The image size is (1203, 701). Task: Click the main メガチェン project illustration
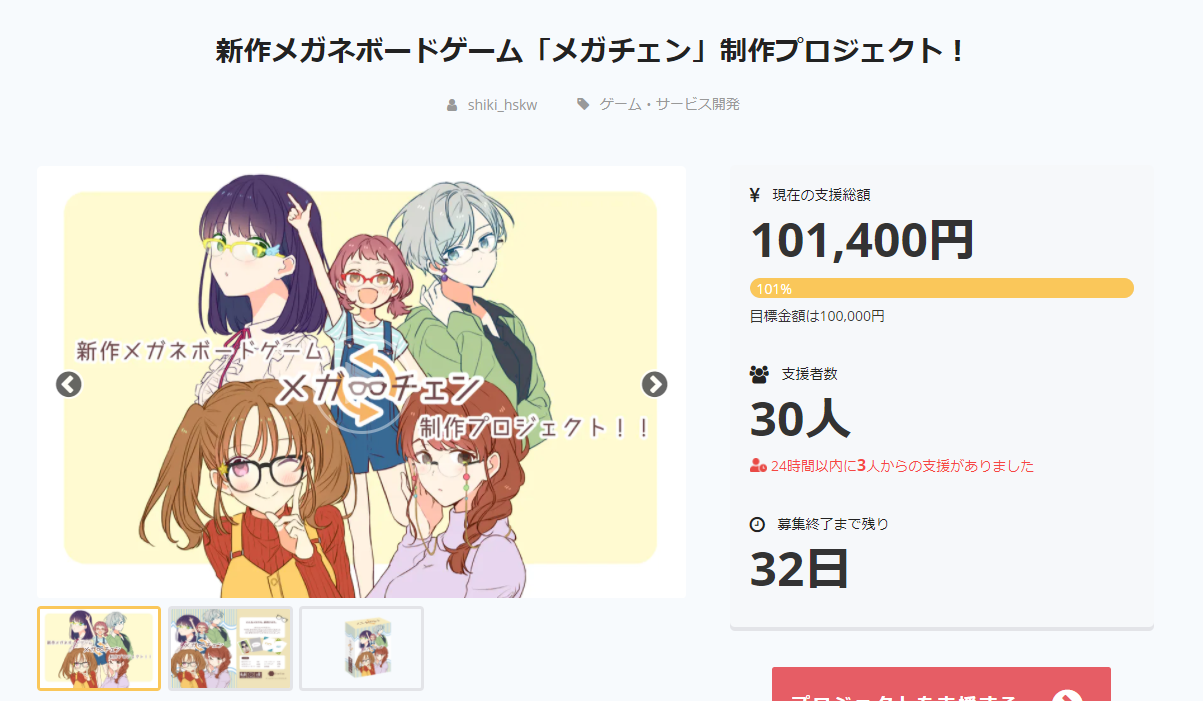361,382
